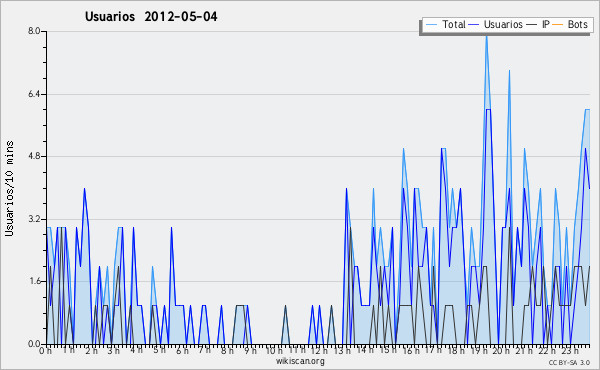
Task: Click the '4 h' x-axis label
Action: click(136, 350)
